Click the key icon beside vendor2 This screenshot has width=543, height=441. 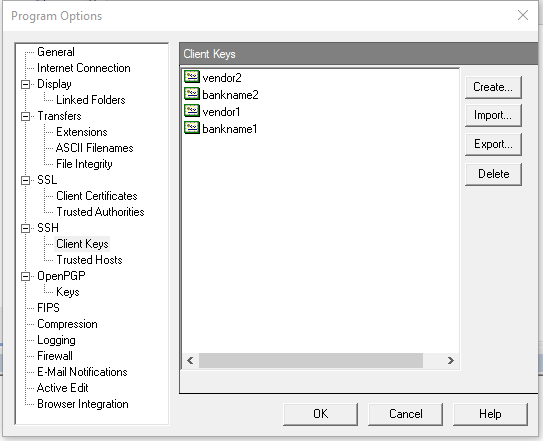(192, 77)
